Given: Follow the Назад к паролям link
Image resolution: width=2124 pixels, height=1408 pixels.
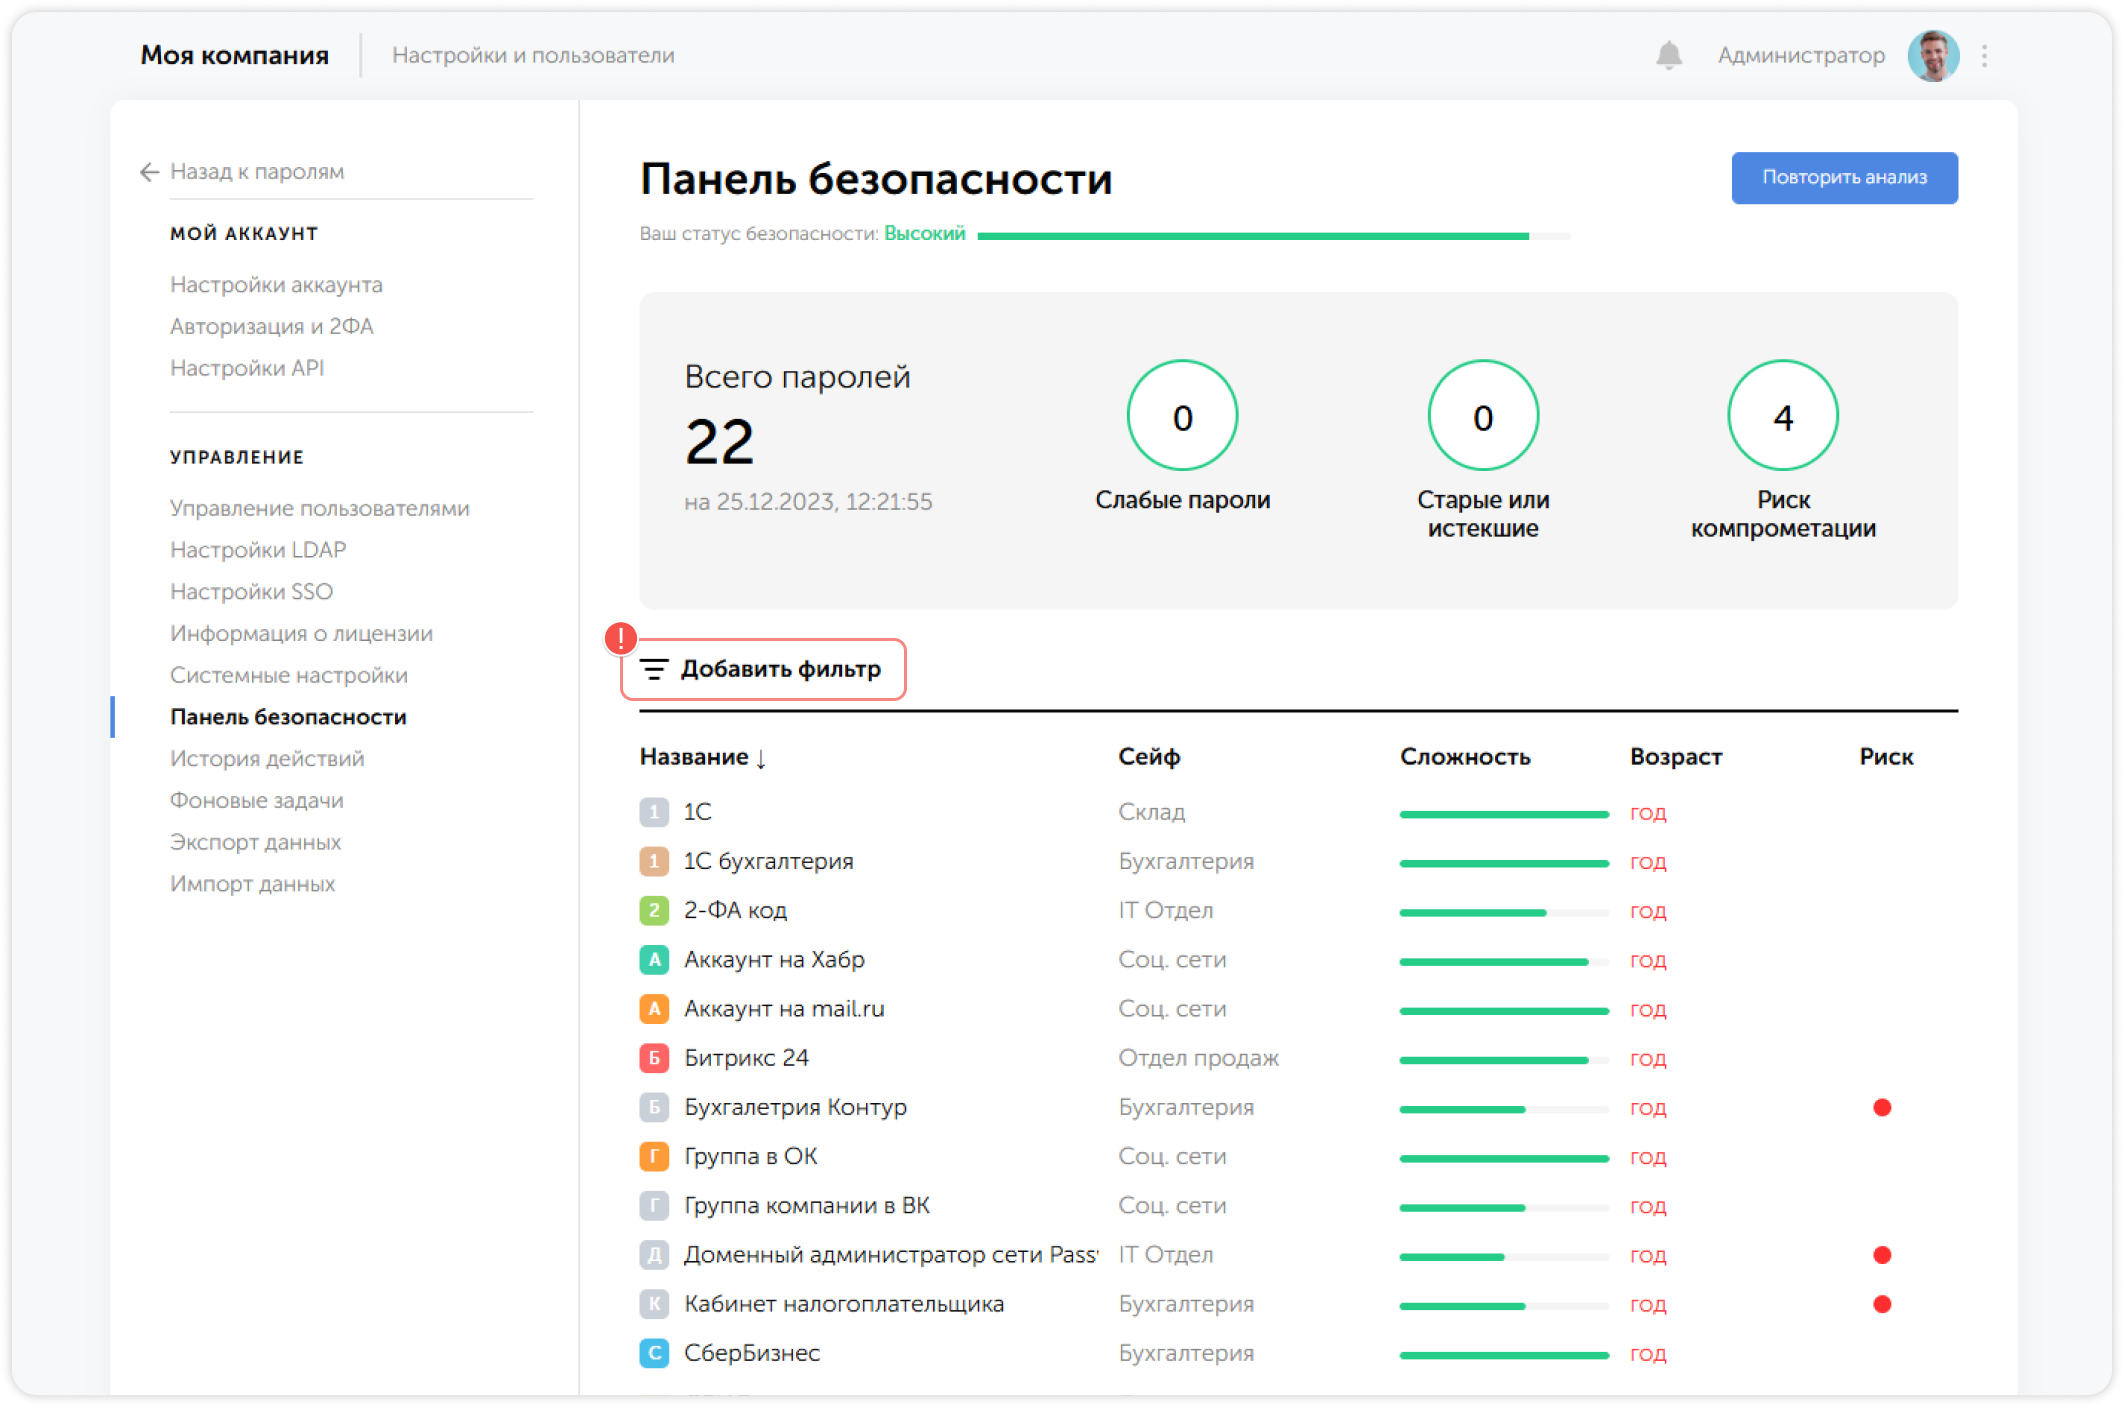Looking at the screenshot, I should (x=257, y=172).
